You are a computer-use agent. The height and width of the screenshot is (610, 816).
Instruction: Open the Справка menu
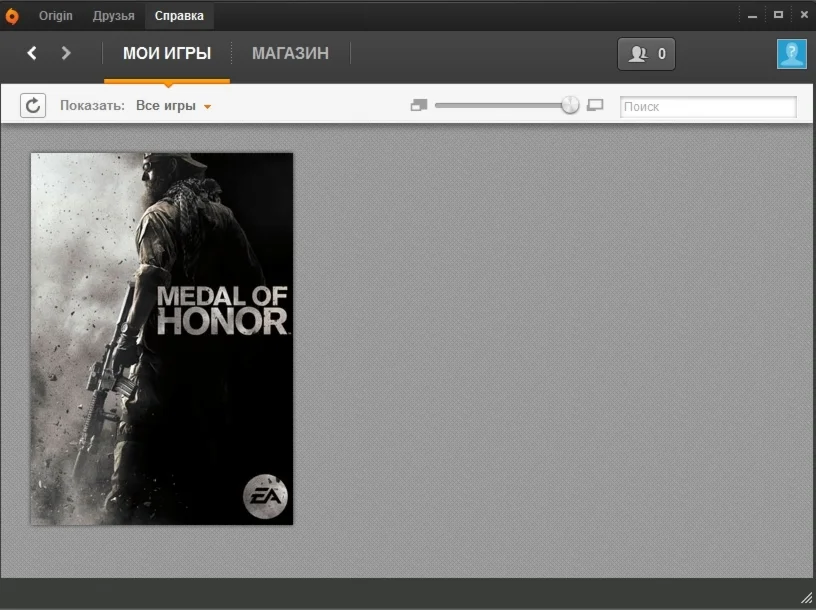176,15
